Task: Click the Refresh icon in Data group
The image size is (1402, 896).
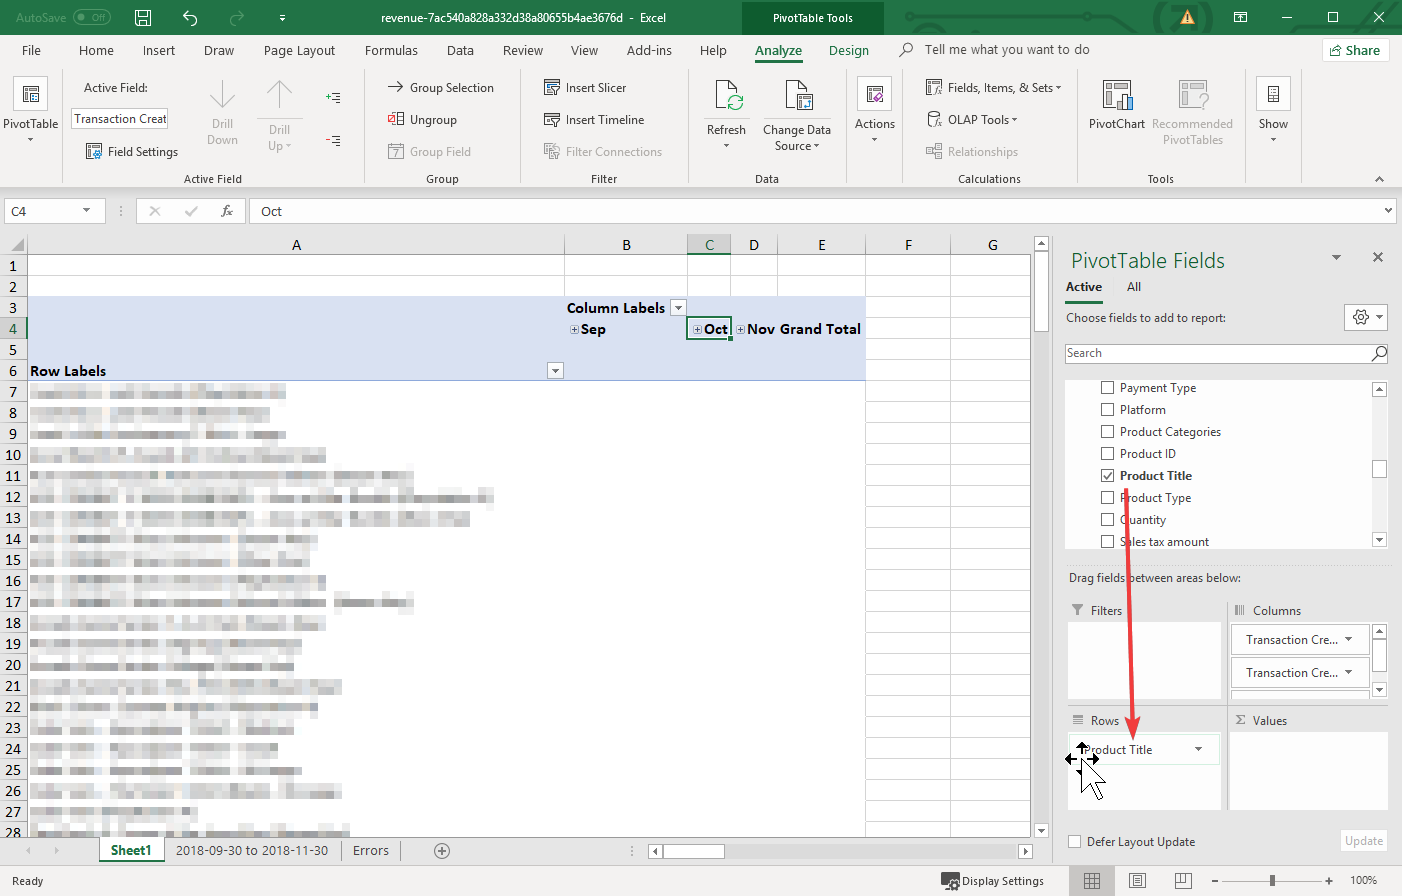Action: (726, 98)
